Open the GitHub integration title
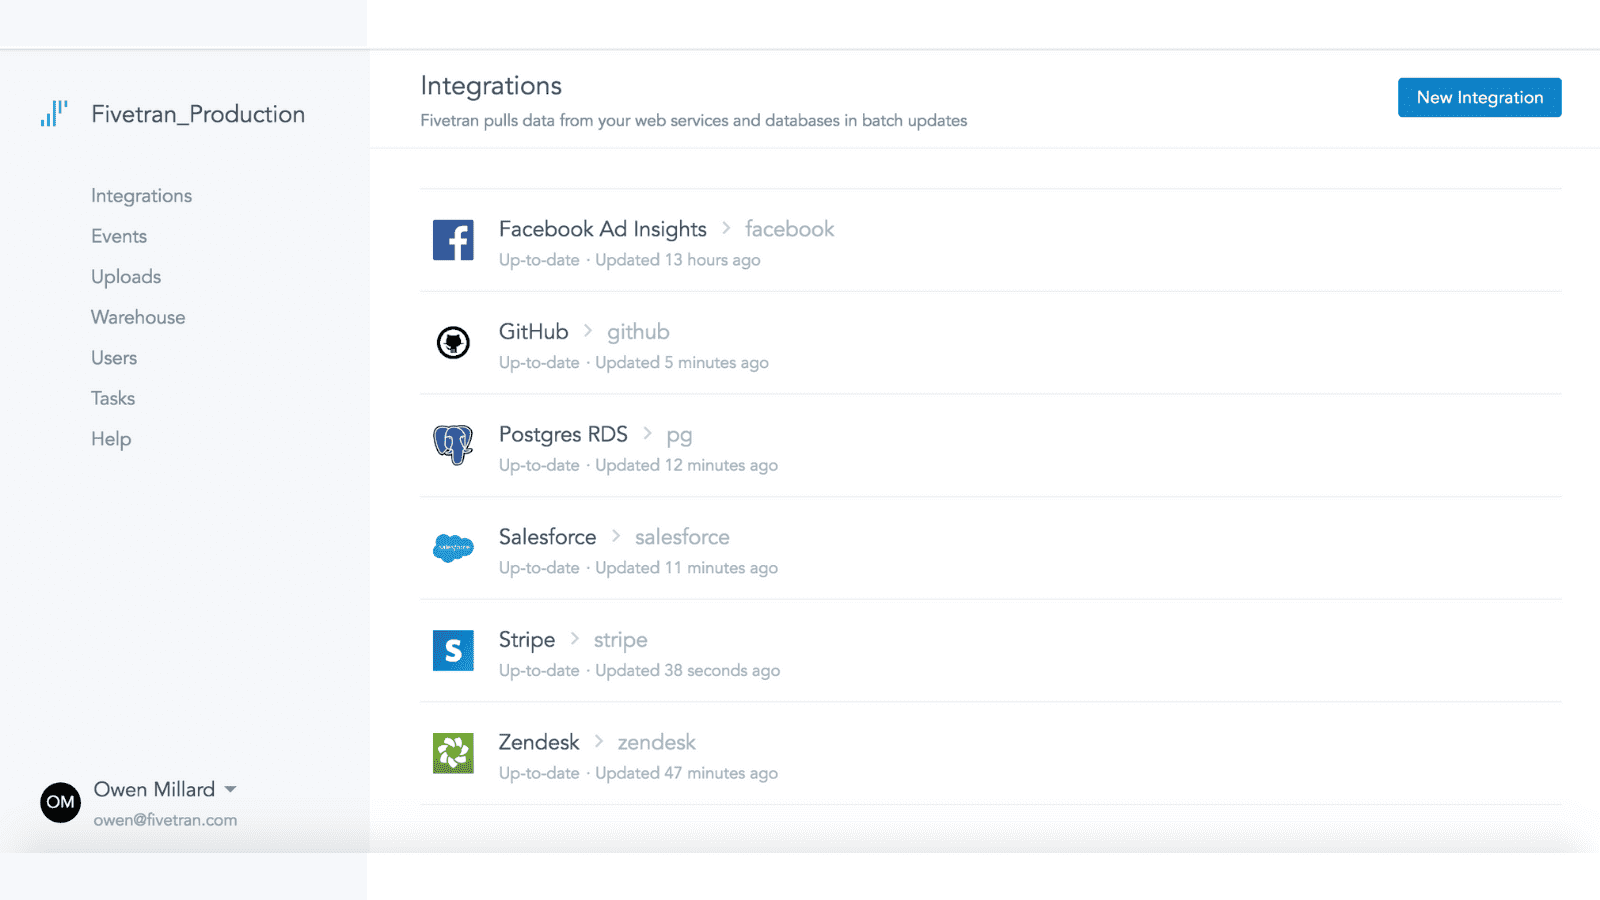1600x900 pixels. [534, 332]
